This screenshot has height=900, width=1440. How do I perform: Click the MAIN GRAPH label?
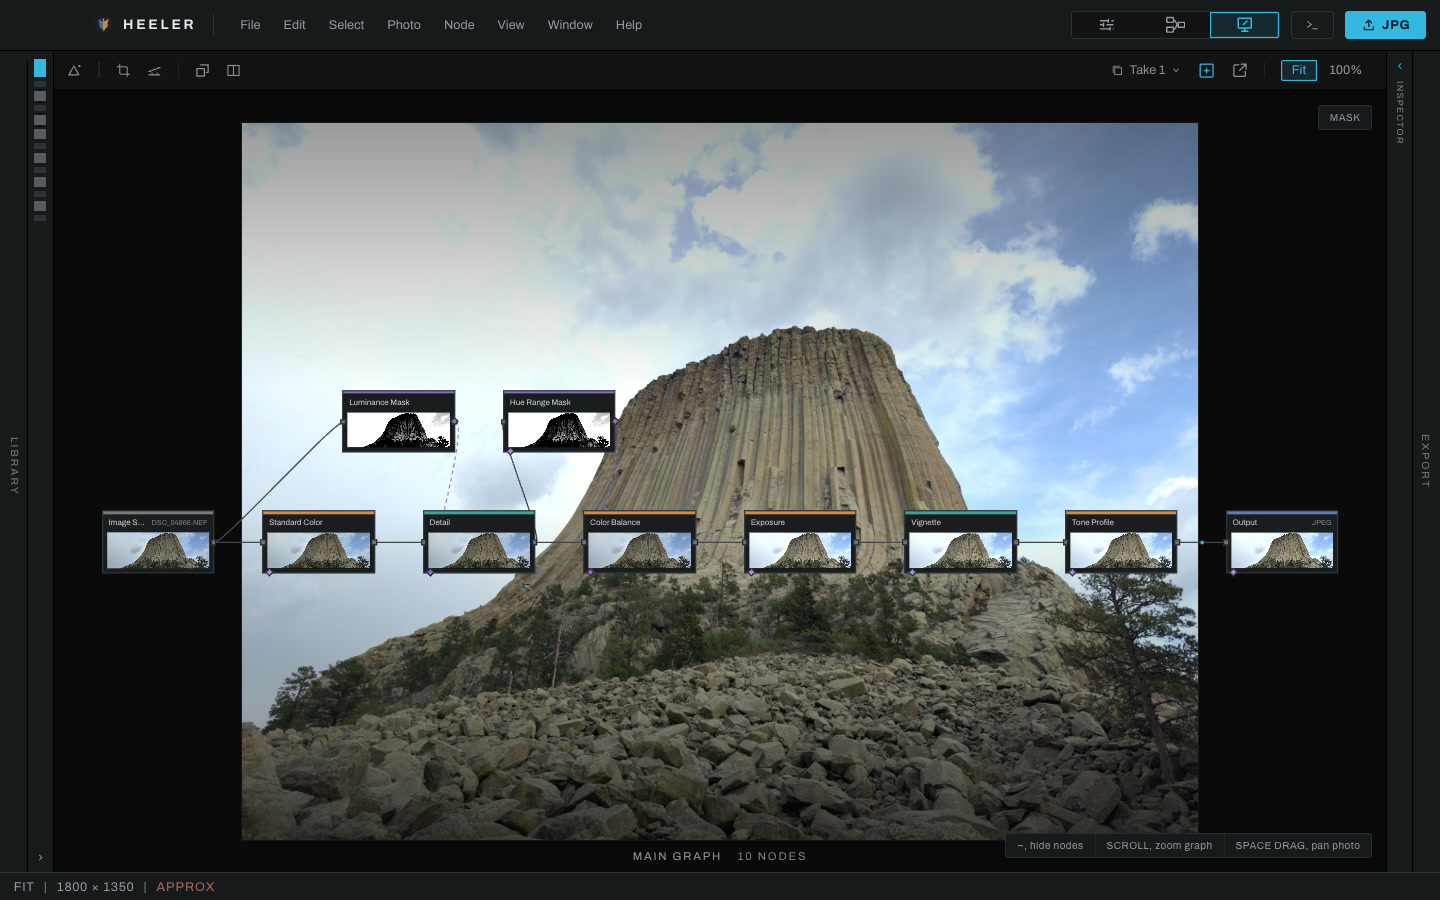(677, 856)
